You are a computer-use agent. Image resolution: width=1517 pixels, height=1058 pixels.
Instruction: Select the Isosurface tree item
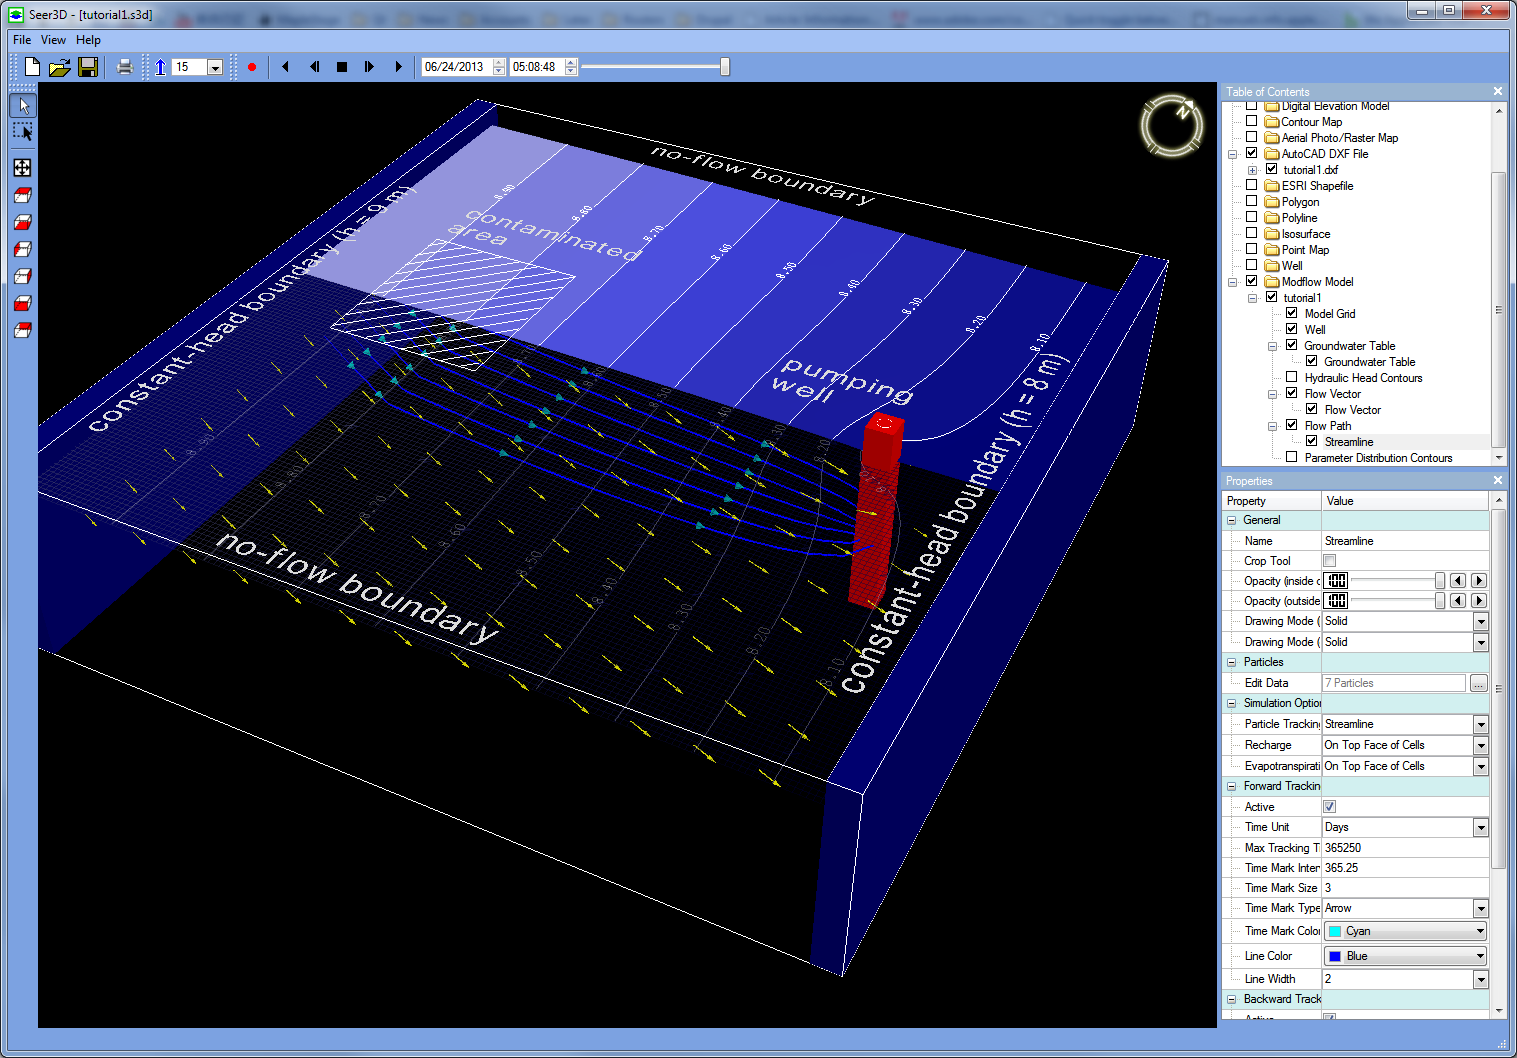tap(1306, 234)
